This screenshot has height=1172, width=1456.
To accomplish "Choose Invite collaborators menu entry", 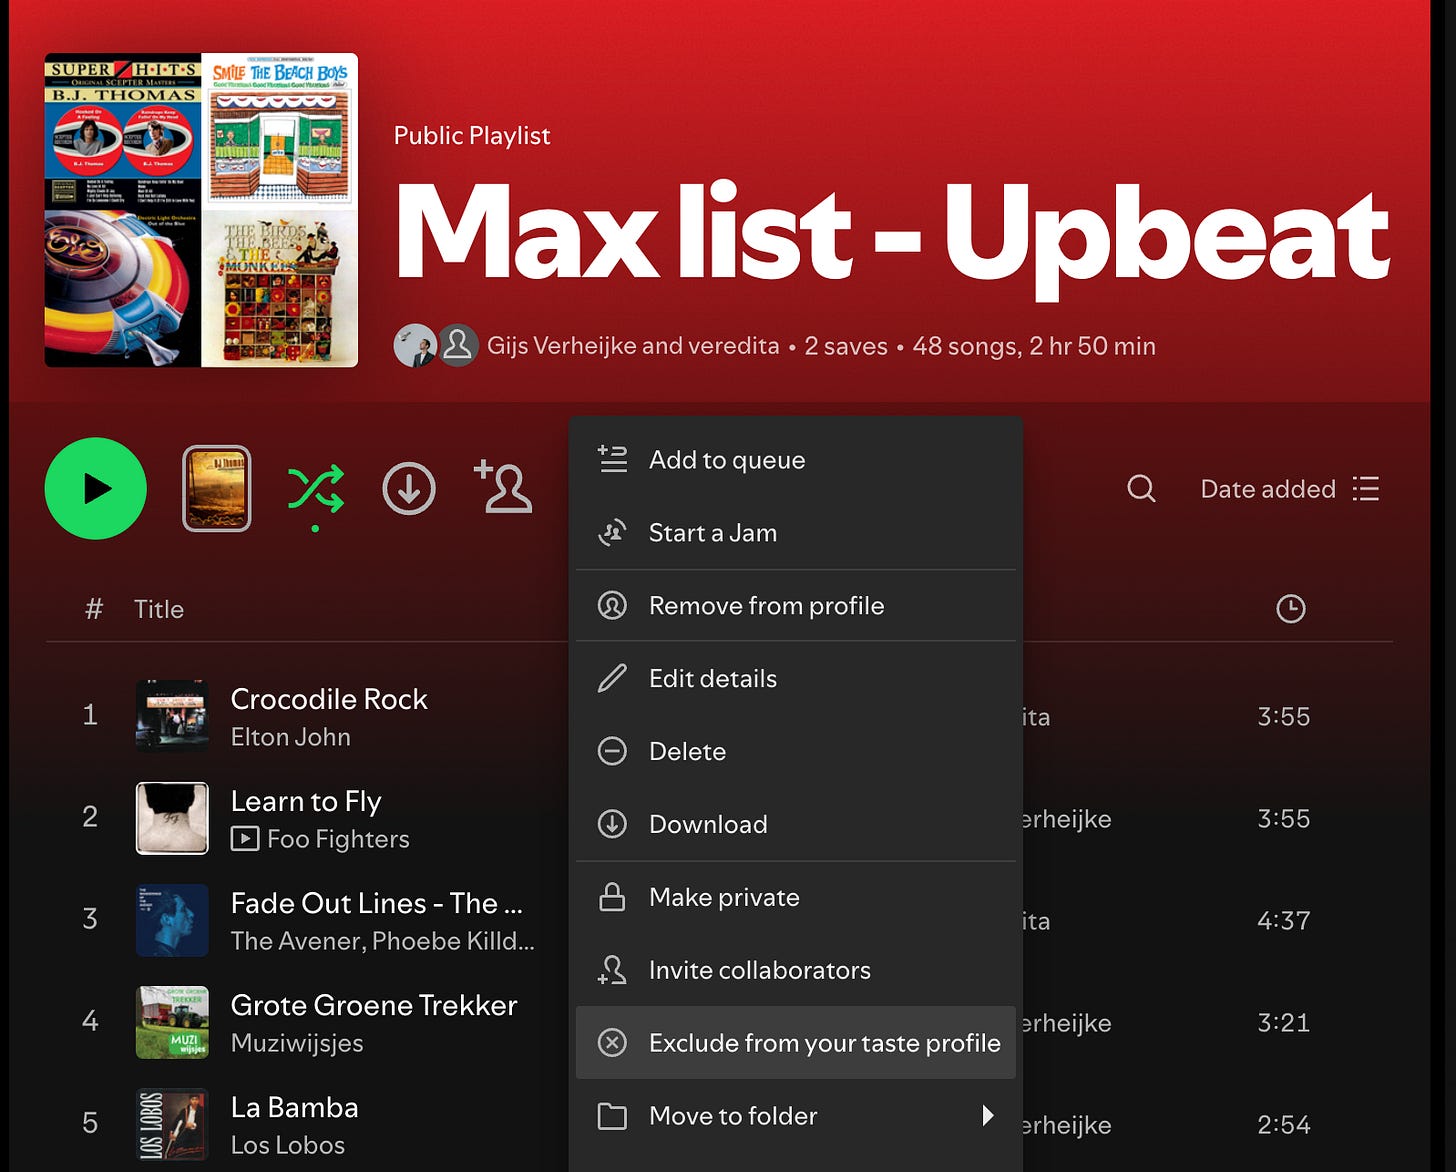I will point(796,970).
